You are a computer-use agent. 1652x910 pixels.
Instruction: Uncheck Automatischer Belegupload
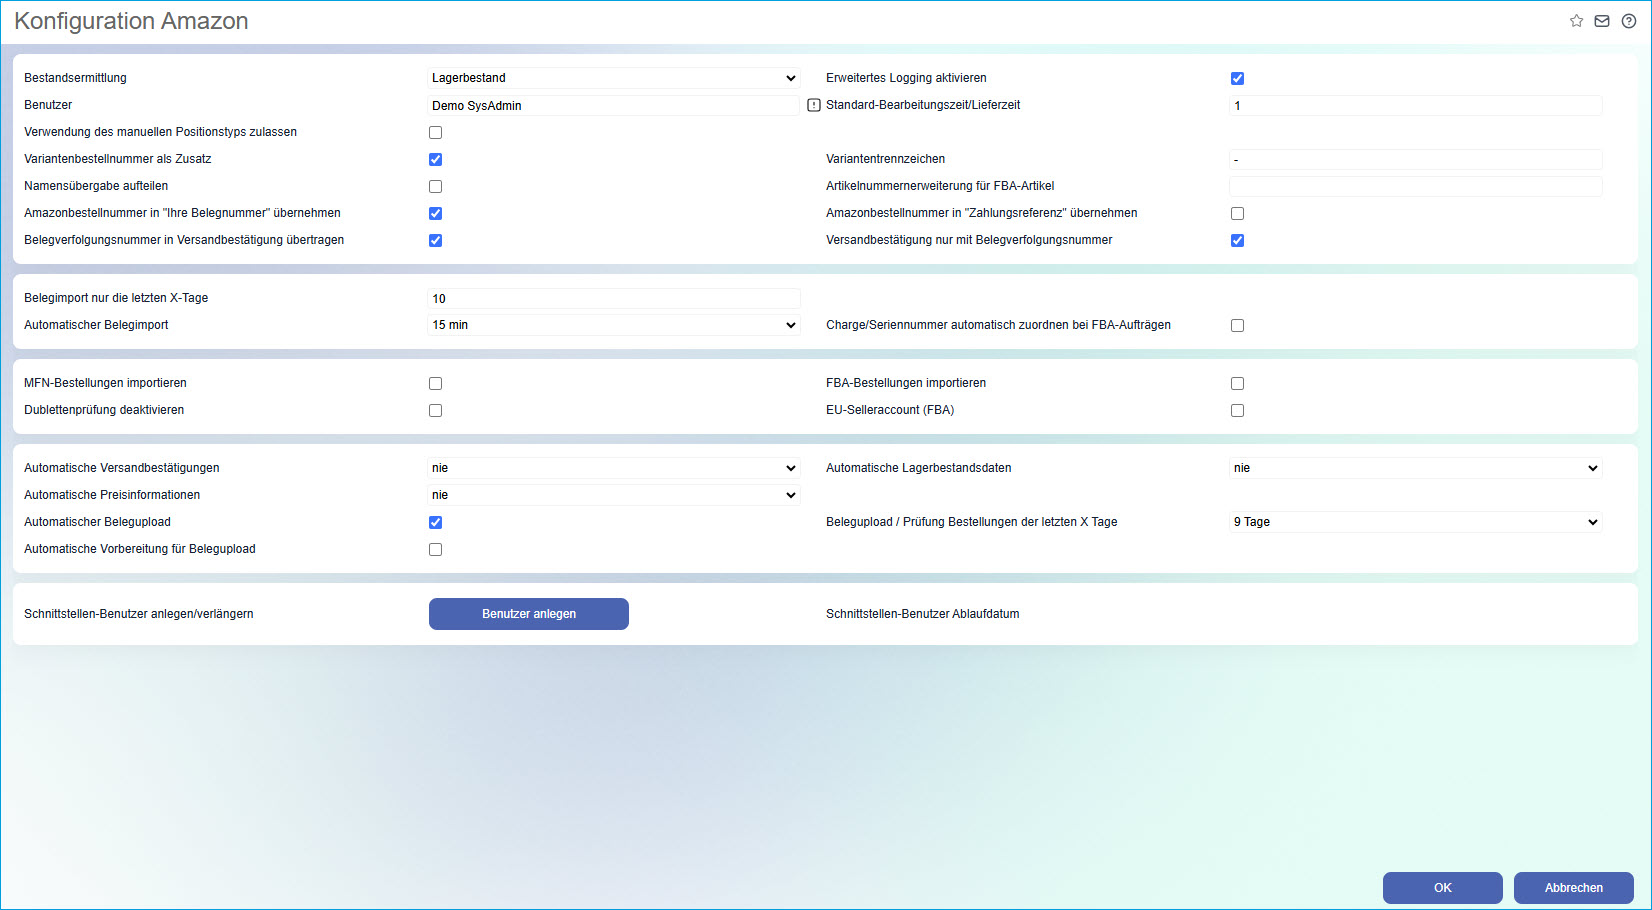[435, 522]
